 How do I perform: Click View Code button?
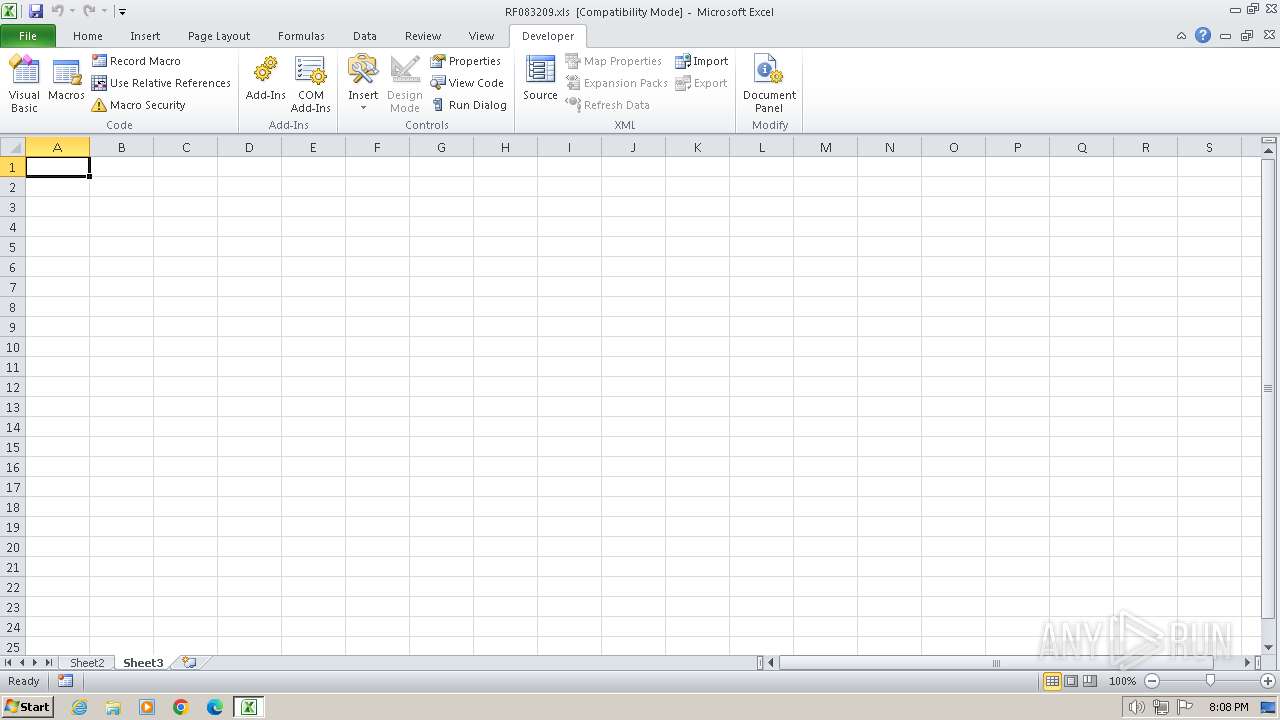467,83
